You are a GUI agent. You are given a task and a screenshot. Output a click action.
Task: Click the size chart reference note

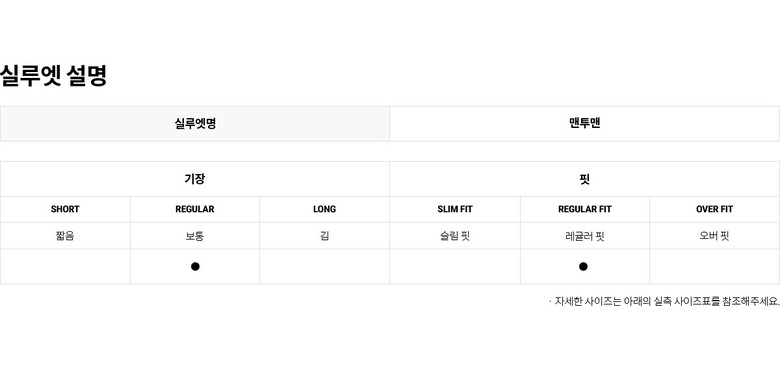click(x=665, y=301)
